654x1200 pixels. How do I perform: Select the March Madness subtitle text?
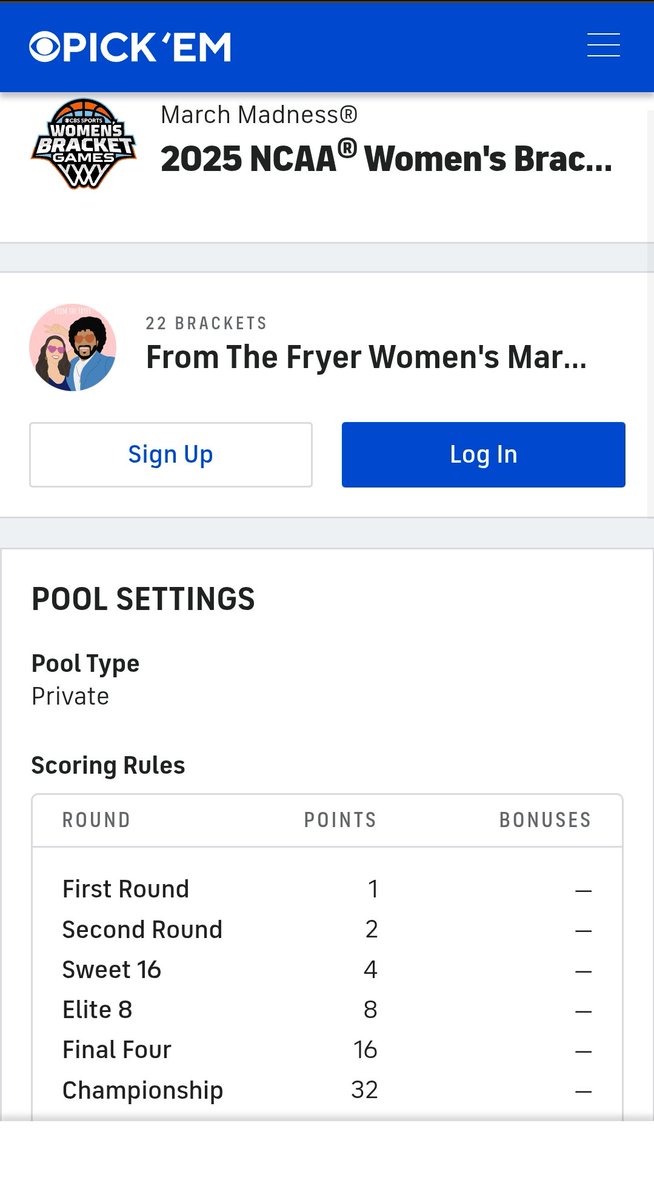point(259,115)
